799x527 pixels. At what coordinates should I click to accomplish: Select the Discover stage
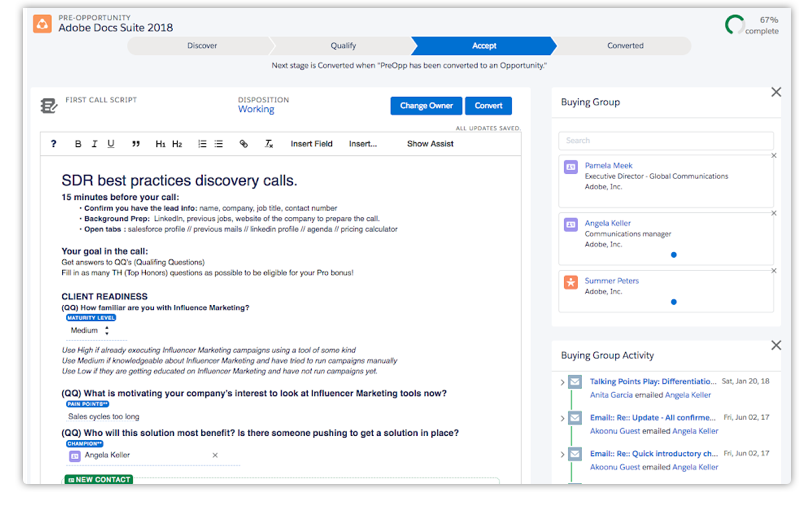(202, 45)
